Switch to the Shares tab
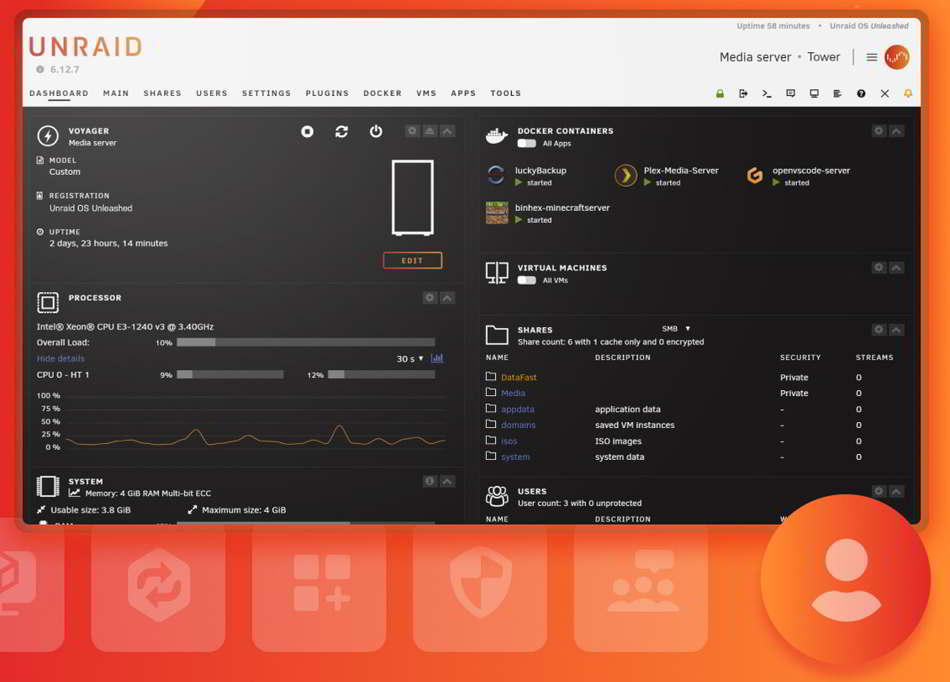This screenshot has width=950, height=682. point(162,93)
